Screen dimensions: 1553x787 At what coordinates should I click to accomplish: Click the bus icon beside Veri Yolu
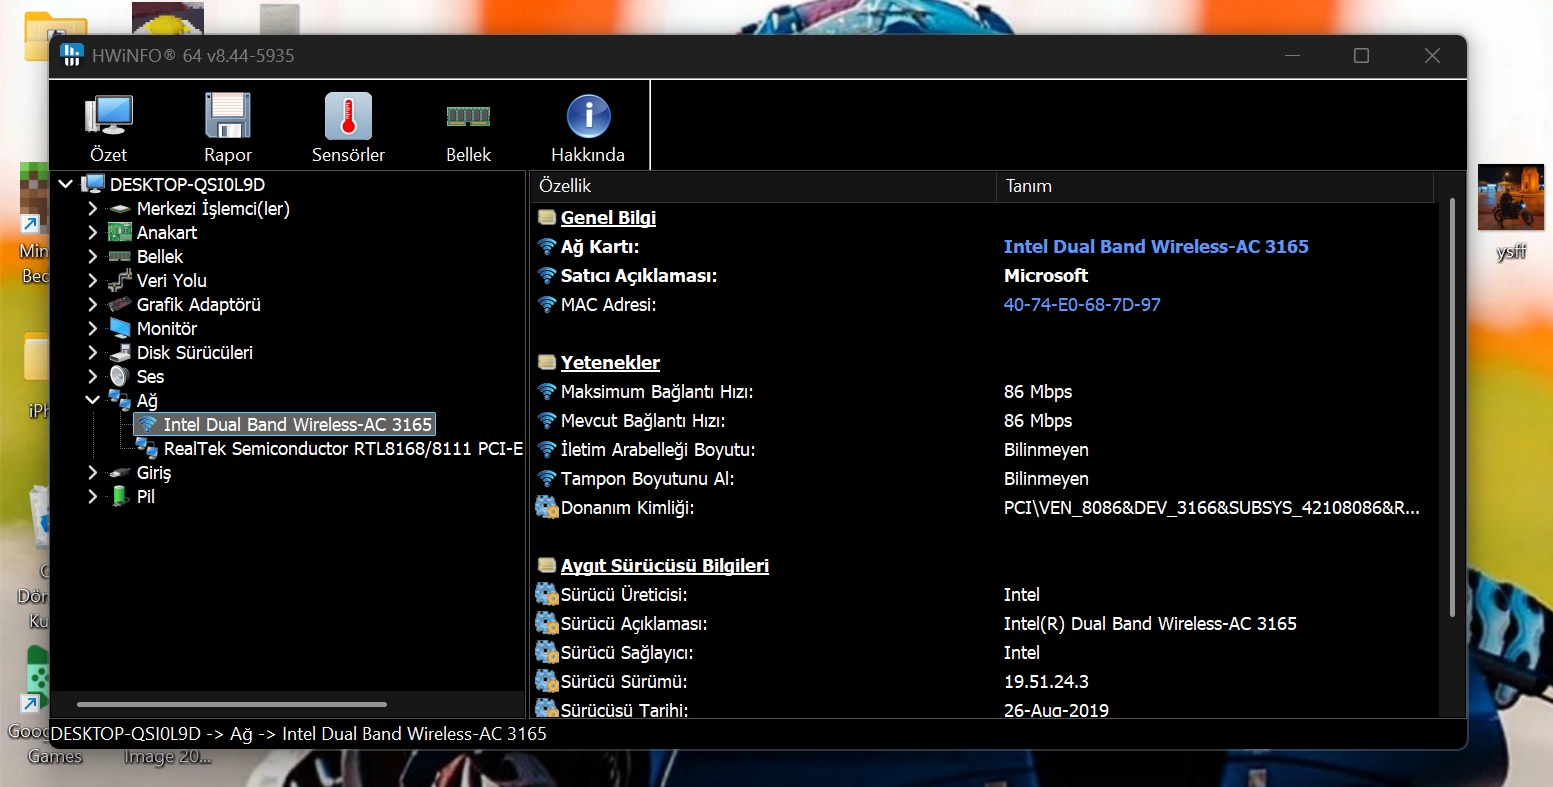pos(120,281)
